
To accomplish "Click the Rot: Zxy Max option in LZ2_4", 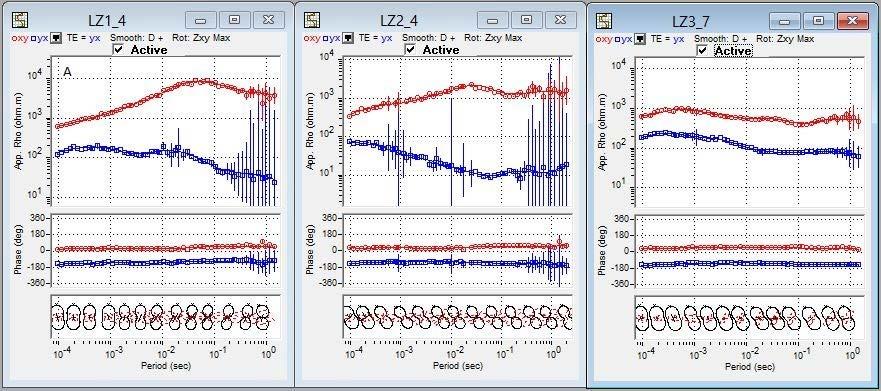I will tap(494, 38).
